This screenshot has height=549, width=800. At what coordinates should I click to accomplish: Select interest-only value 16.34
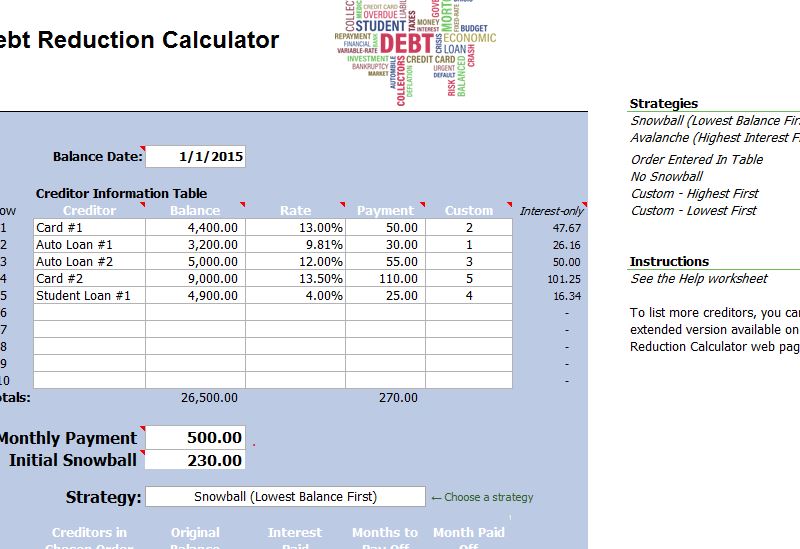tap(567, 296)
